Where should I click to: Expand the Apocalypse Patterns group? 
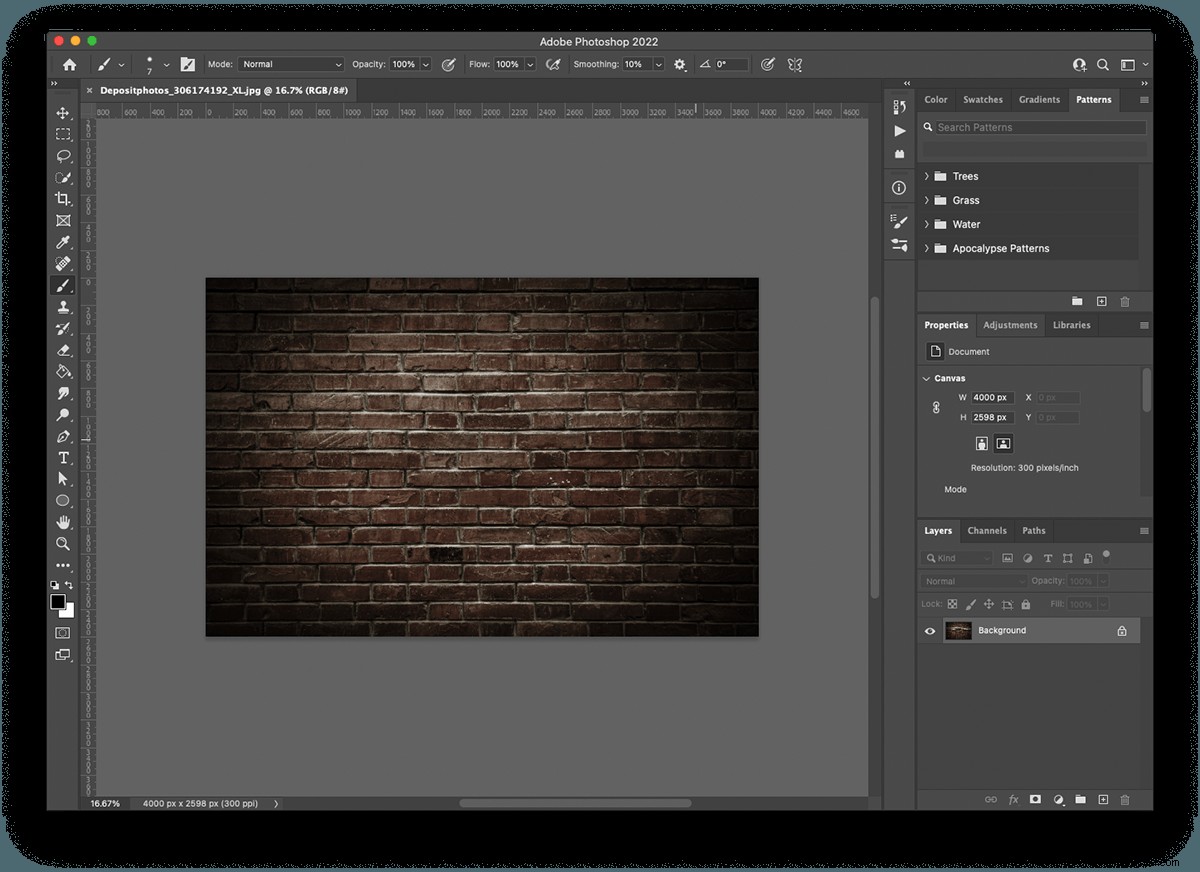pos(926,248)
